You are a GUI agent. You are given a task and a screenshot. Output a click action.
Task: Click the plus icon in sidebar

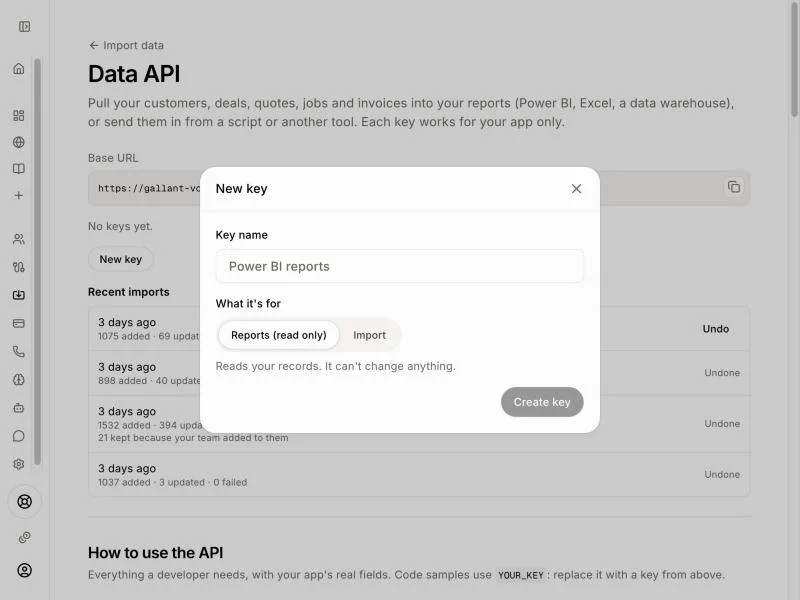pyautogui.click(x=19, y=195)
